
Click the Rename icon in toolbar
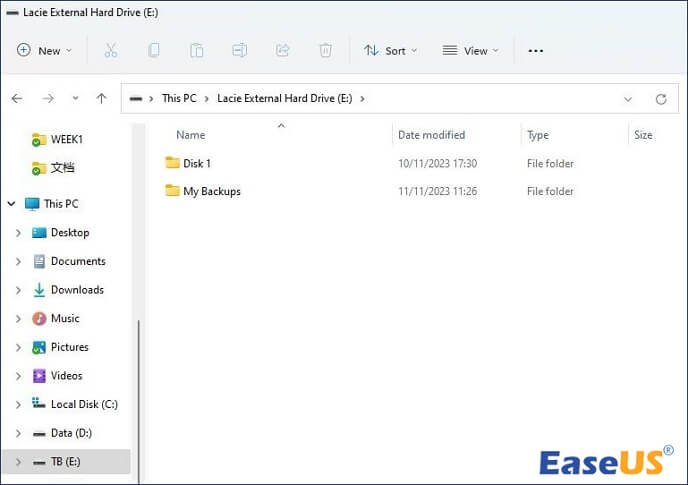tap(240, 50)
